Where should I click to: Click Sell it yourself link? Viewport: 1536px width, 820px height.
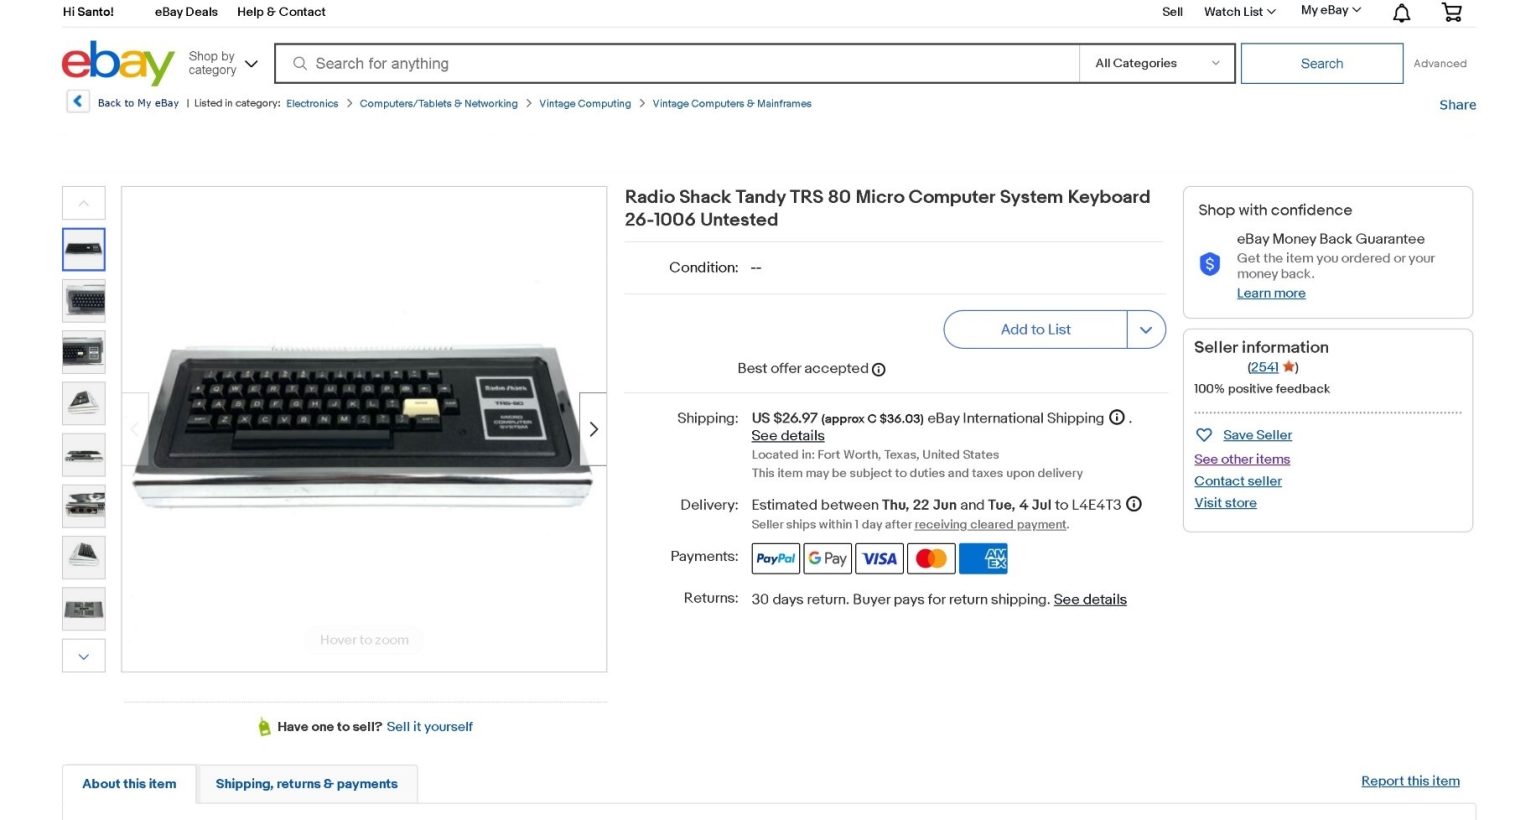tap(429, 726)
